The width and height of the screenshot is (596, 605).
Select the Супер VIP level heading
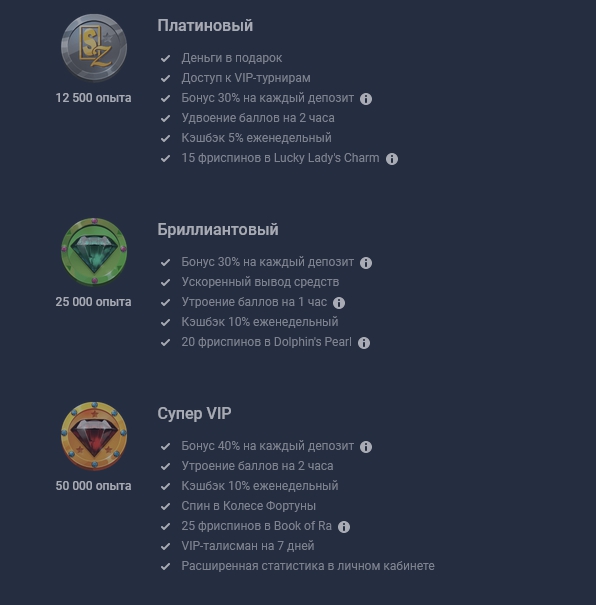pyautogui.click(x=194, y=414)
